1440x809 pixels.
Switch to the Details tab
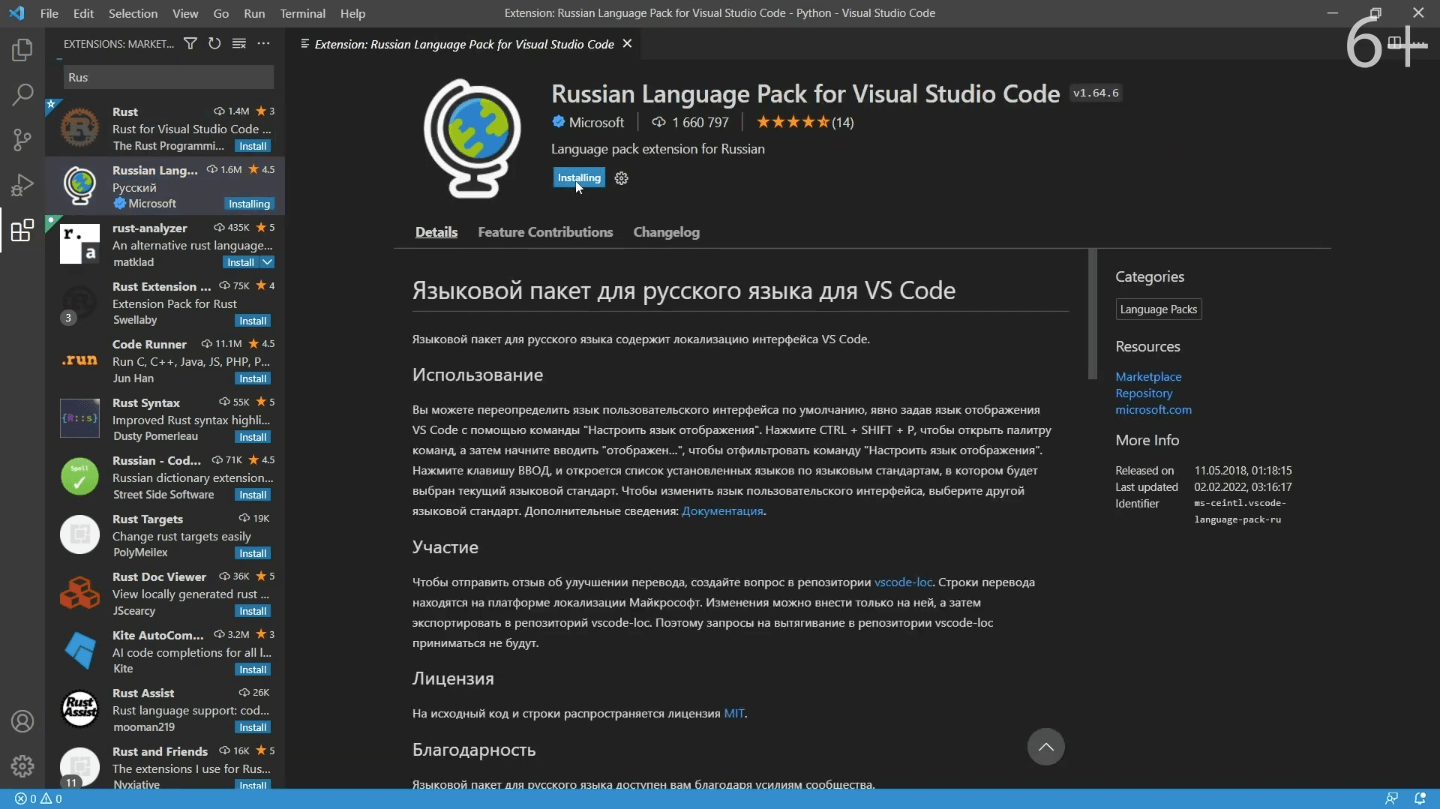[x=436, y=232]
